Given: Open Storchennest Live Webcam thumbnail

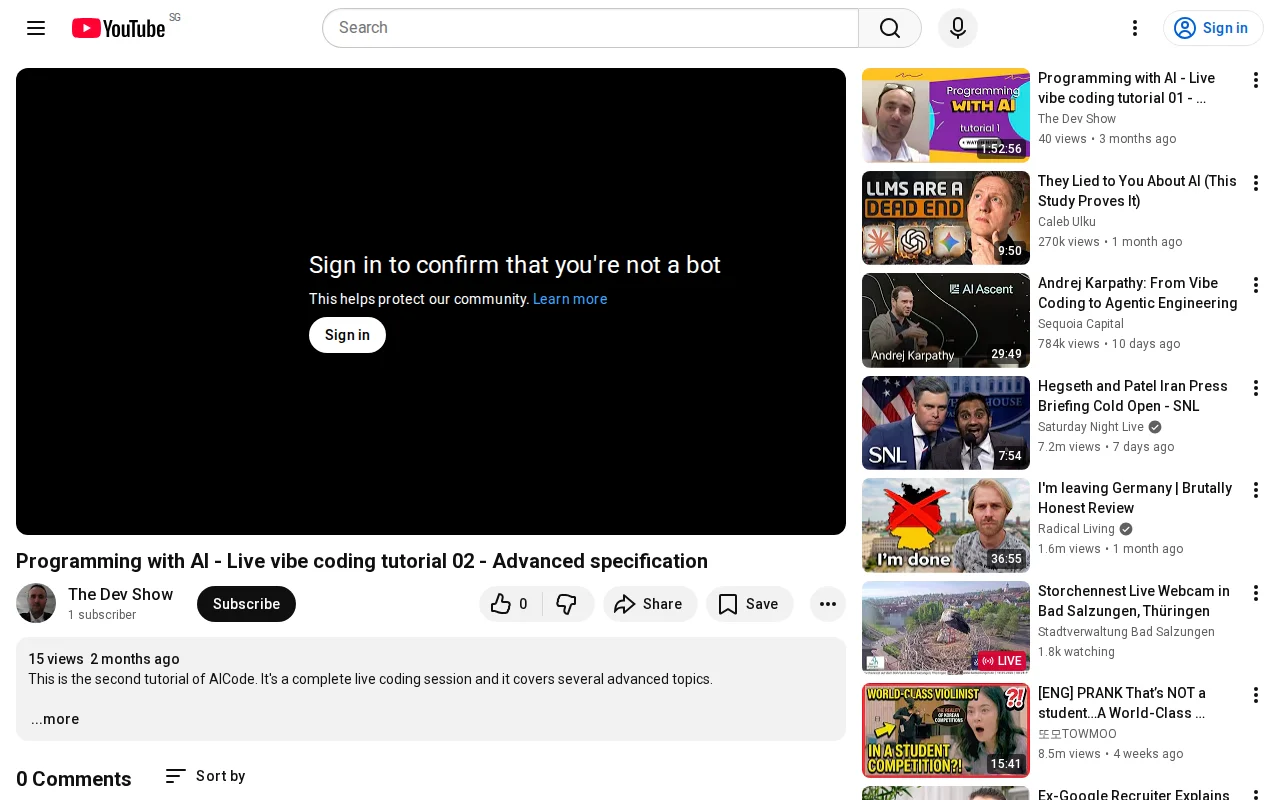Looking at the screenshot, I should pyautogui.click(x=946, y=628).
